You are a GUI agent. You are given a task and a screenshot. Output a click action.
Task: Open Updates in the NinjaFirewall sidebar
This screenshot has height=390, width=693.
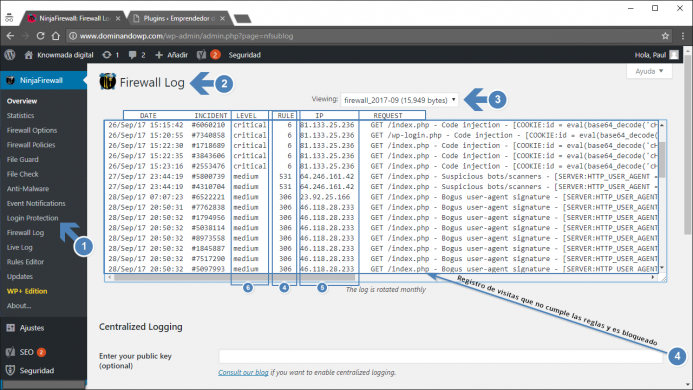(x=20, y=276)
